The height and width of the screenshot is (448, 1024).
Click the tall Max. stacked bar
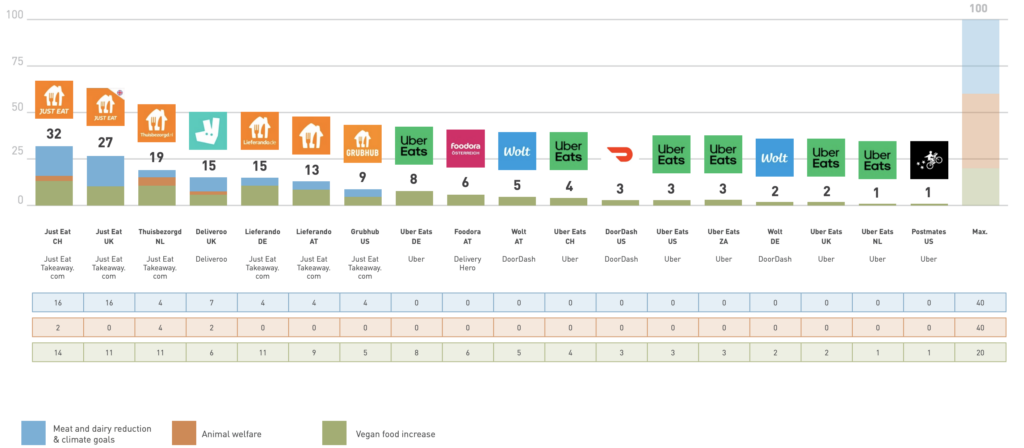point(980,112)
